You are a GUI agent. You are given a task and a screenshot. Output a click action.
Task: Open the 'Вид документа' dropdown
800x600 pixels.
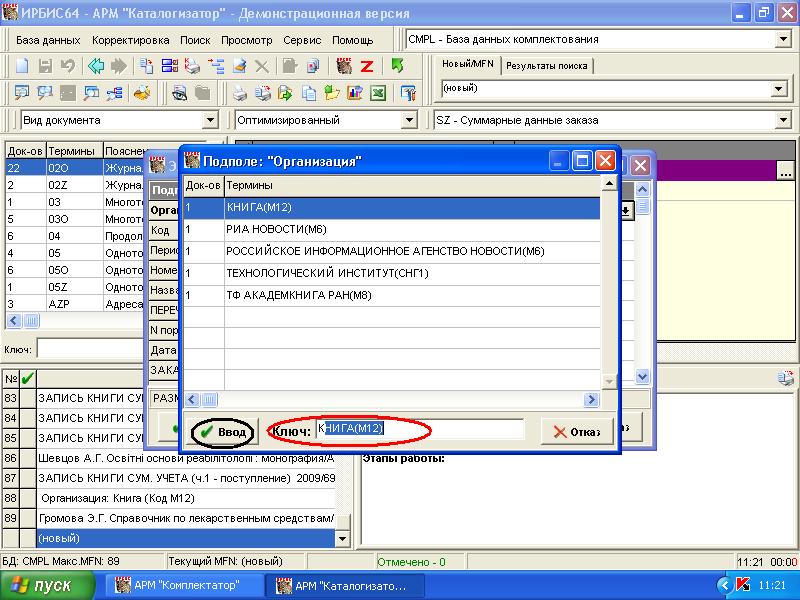210,120
